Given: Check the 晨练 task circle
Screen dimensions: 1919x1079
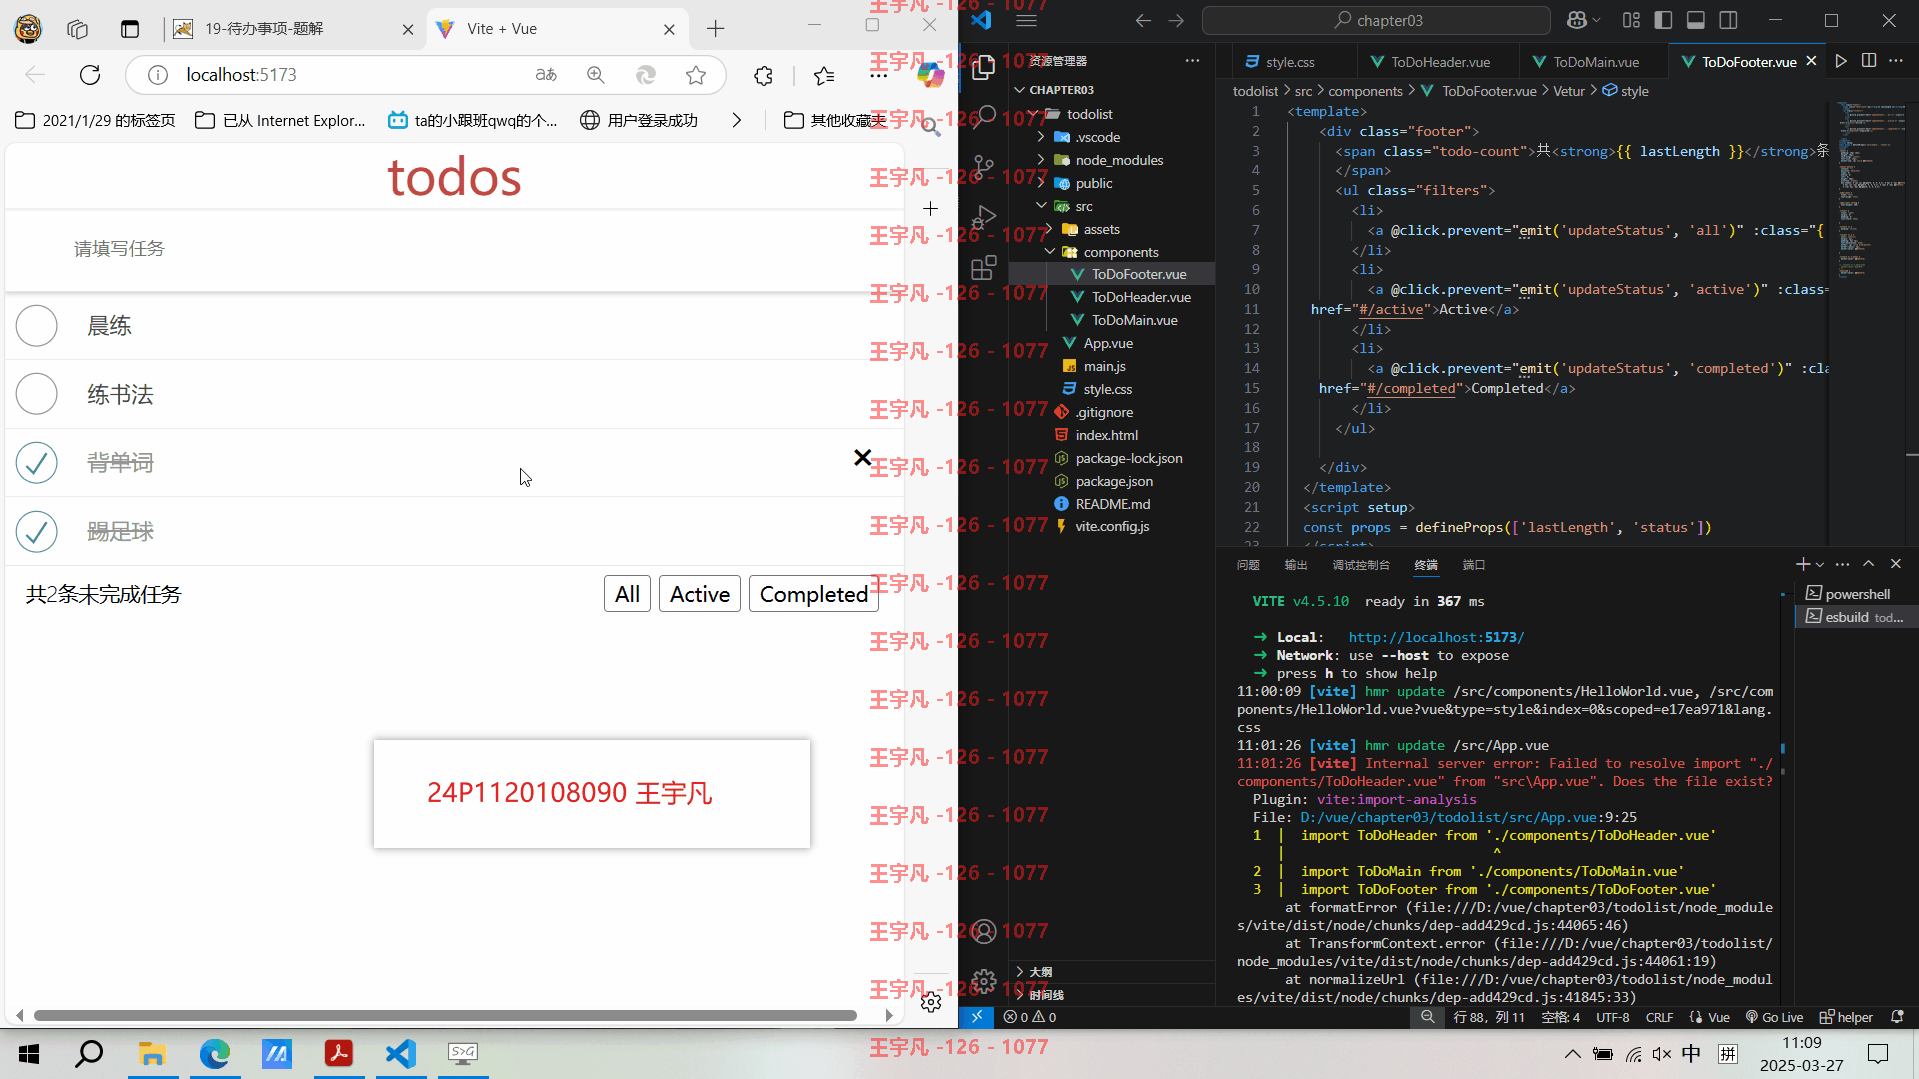Looking at the screenshot, I should point(37,326).
